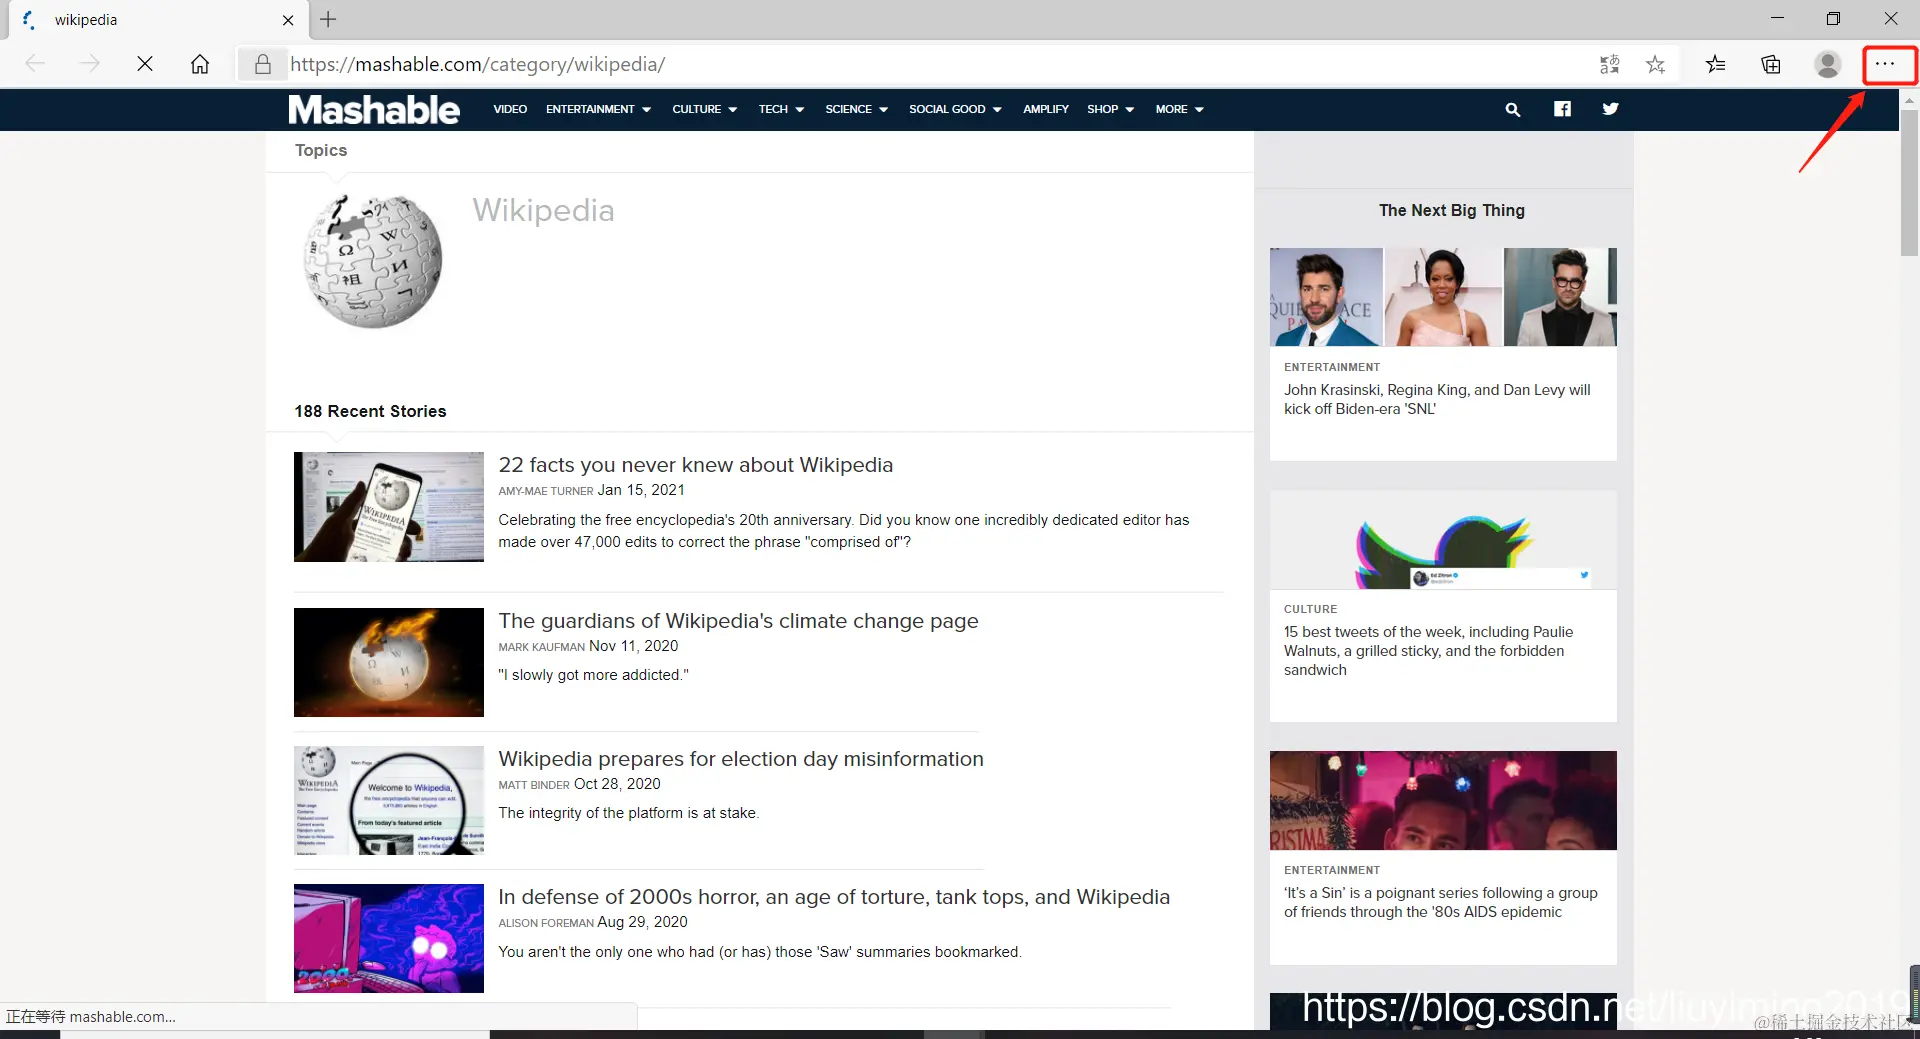The width and height of the screenshot is (1920, 1039).
Task: Open the favorites list
Action: point(1716,65)
